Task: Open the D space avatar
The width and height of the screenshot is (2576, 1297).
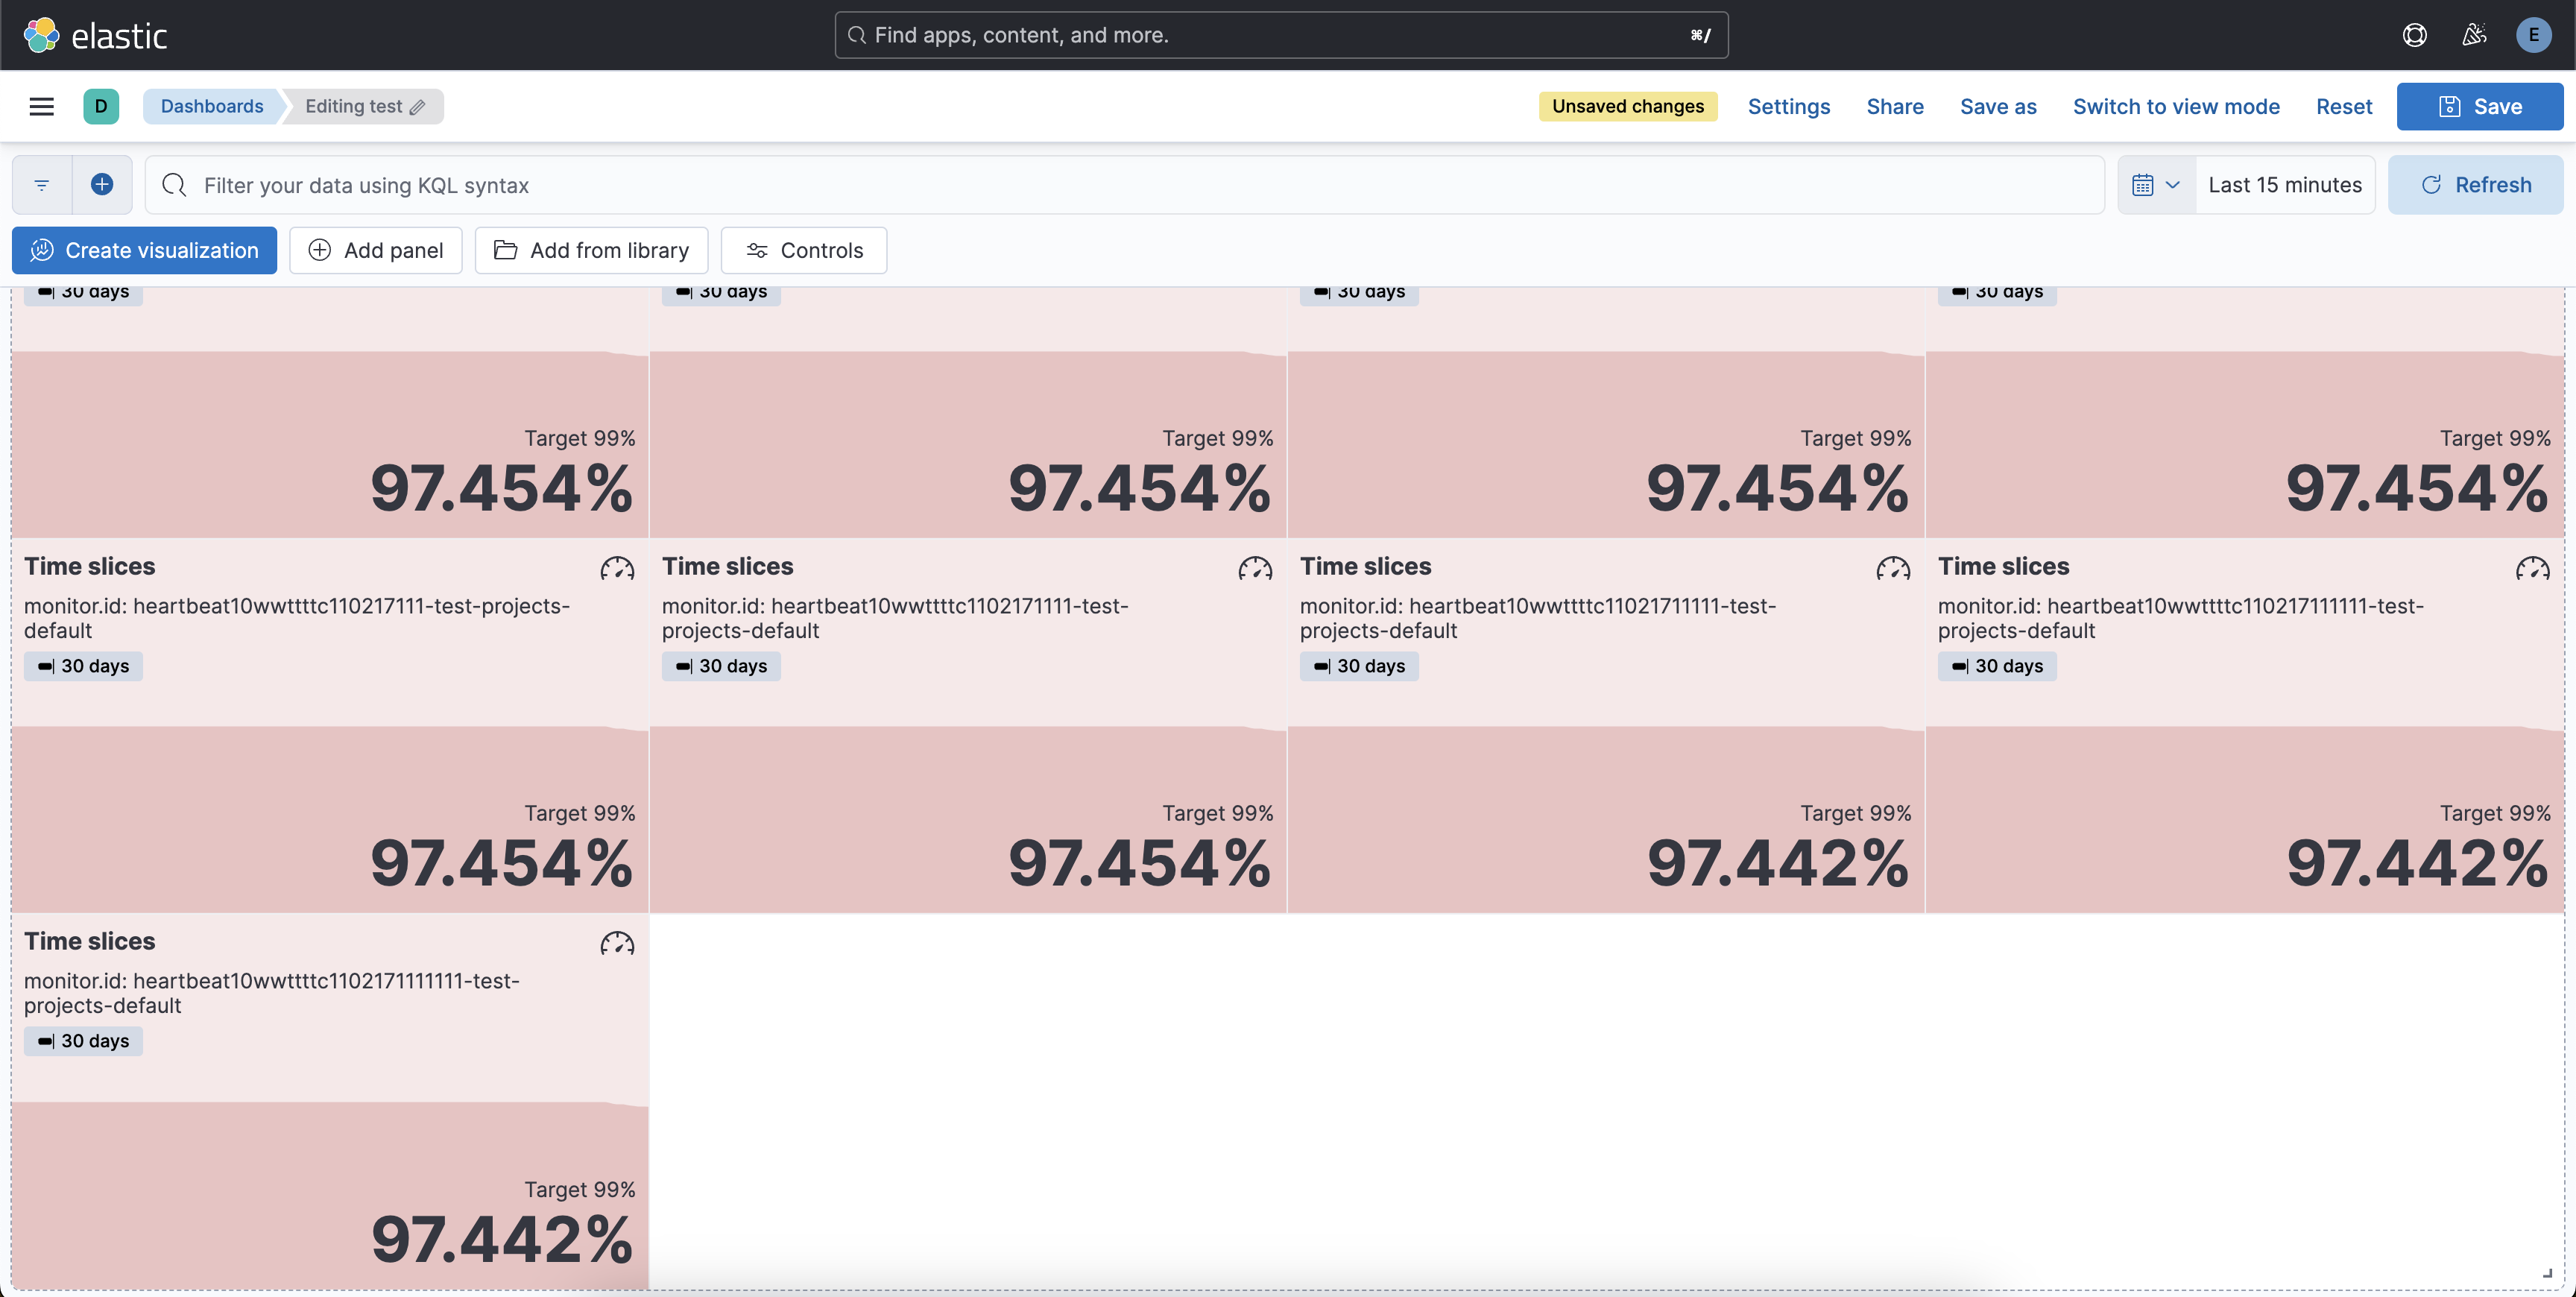Action: click(101, 106)
